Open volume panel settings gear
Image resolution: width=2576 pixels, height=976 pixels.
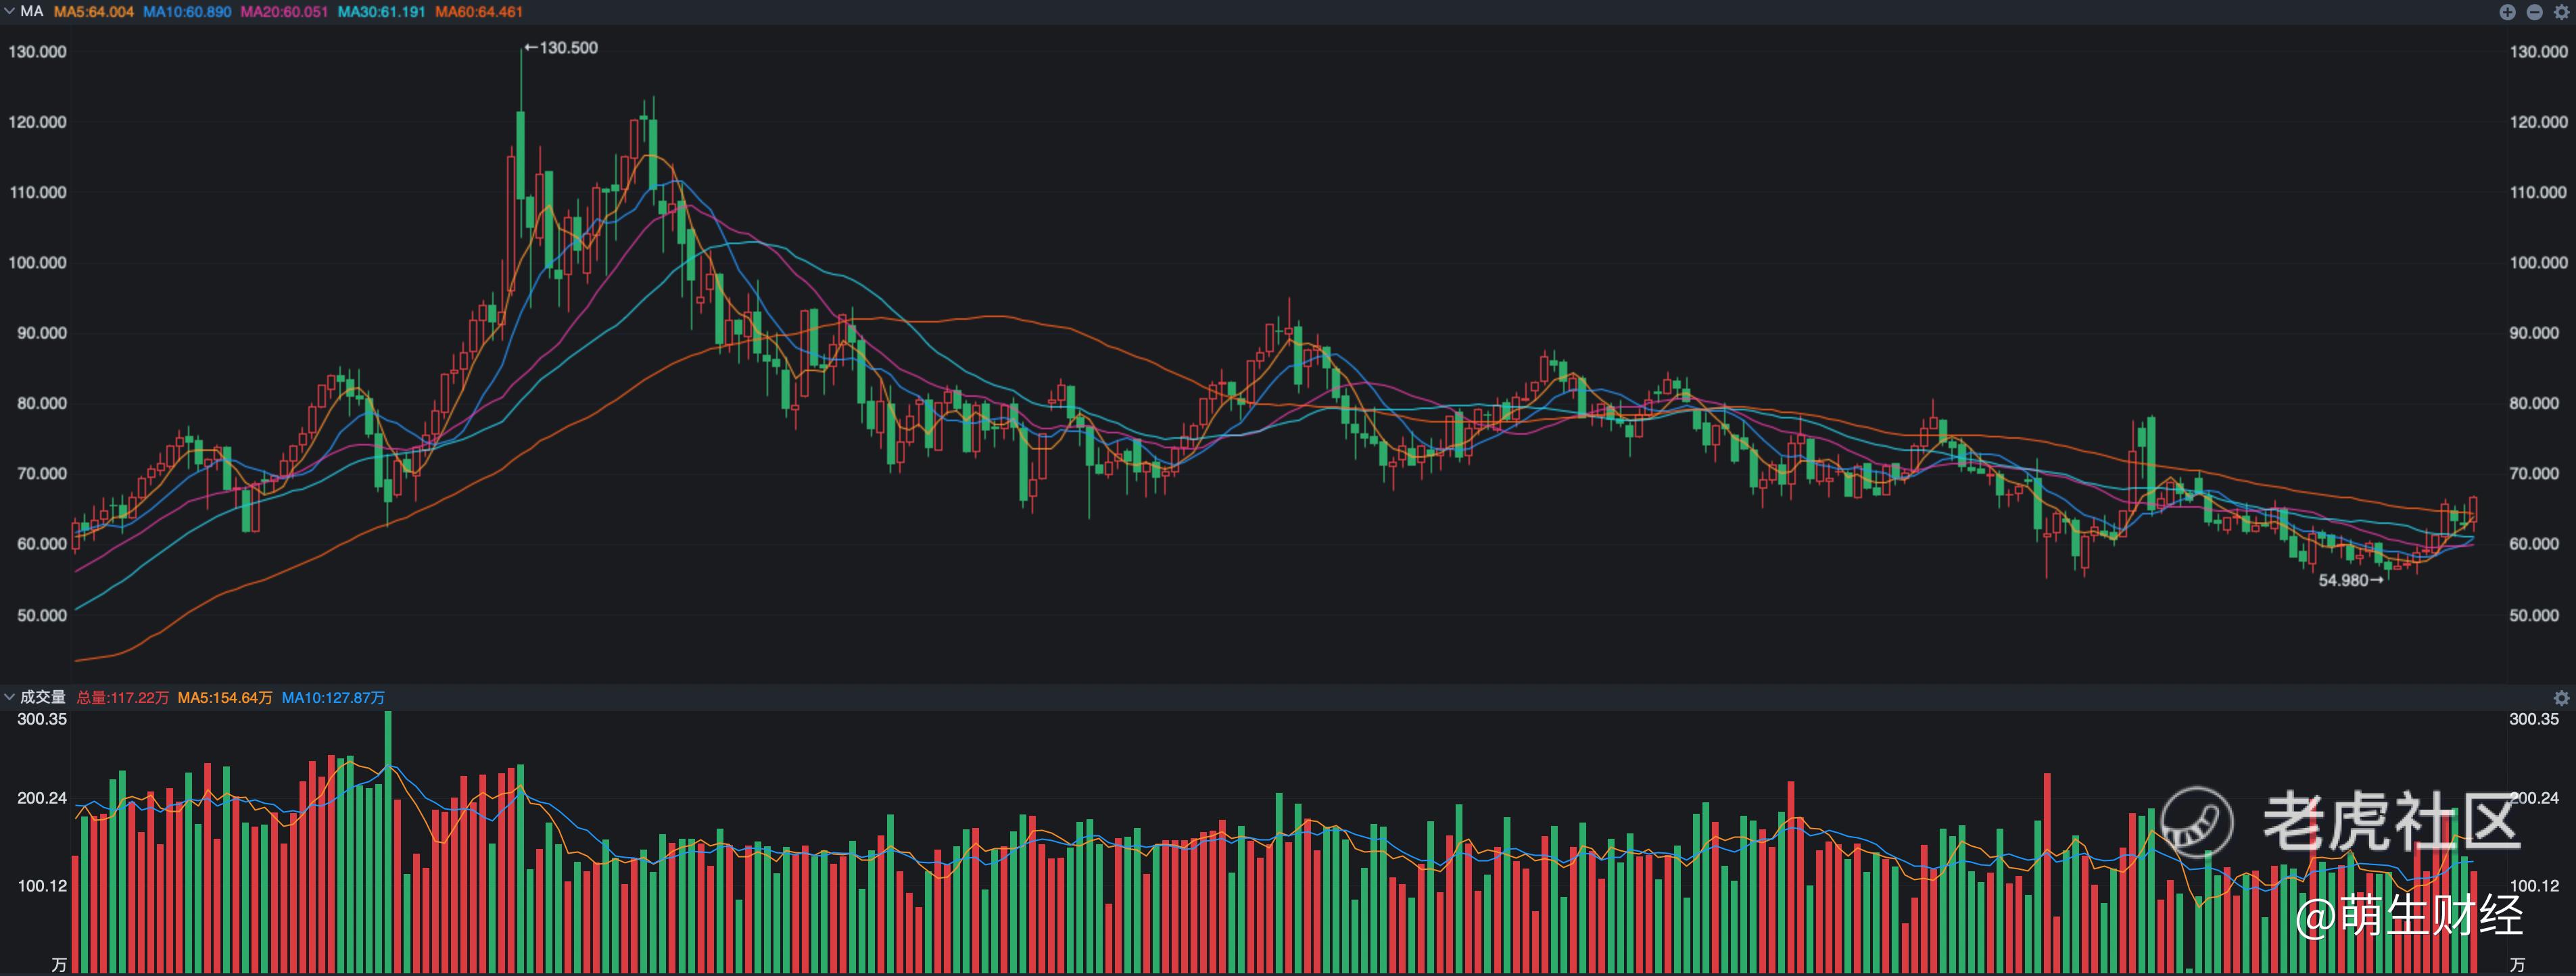pyautogui.click(x=2561, y=698)
